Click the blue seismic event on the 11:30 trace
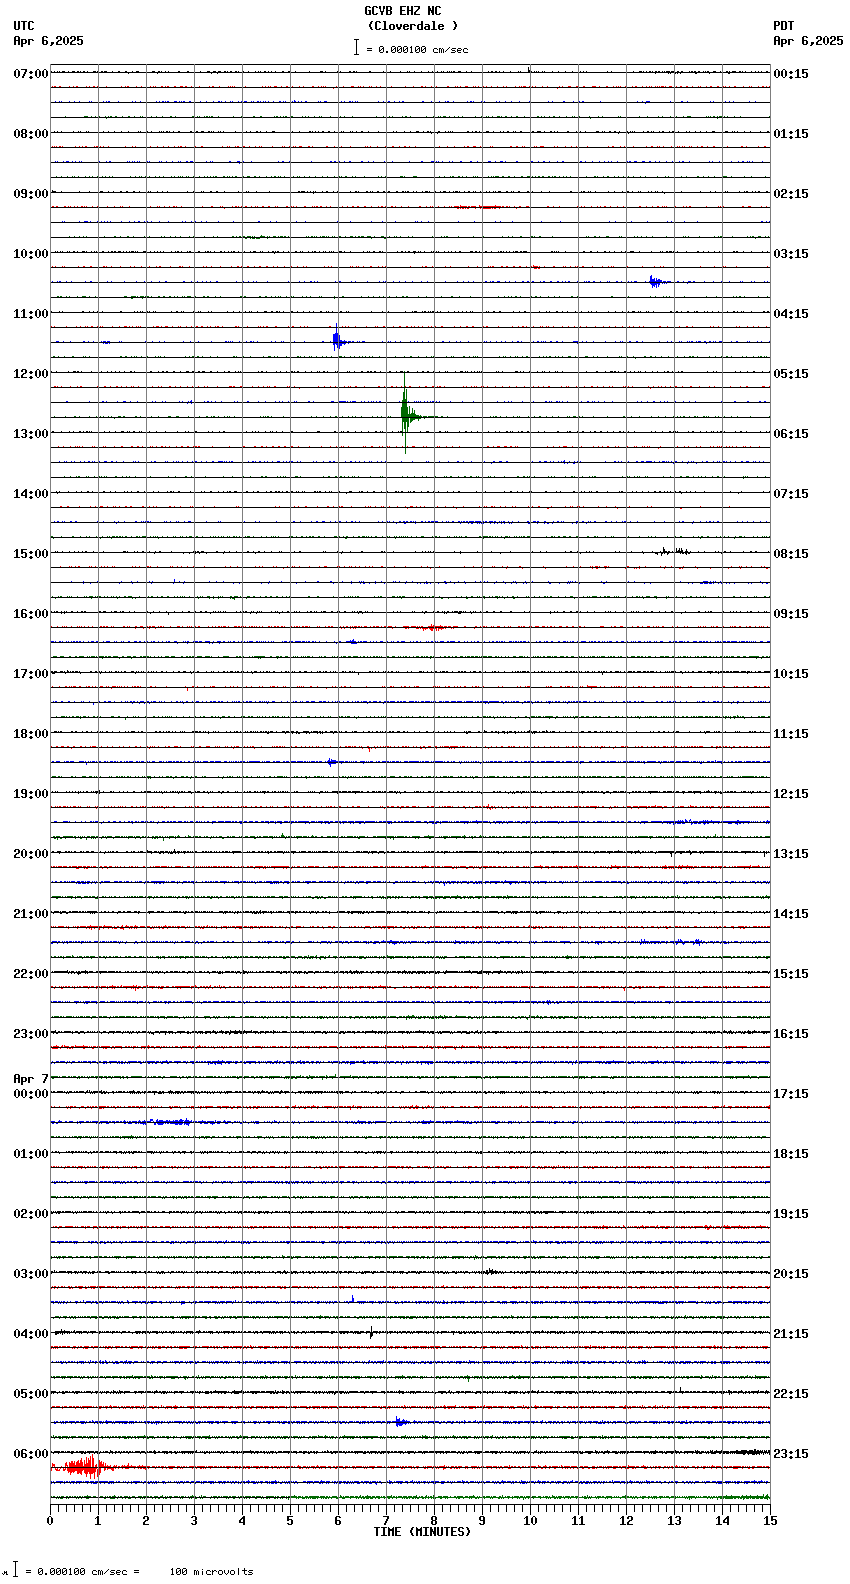850x1584 pixels. (338, 341)
